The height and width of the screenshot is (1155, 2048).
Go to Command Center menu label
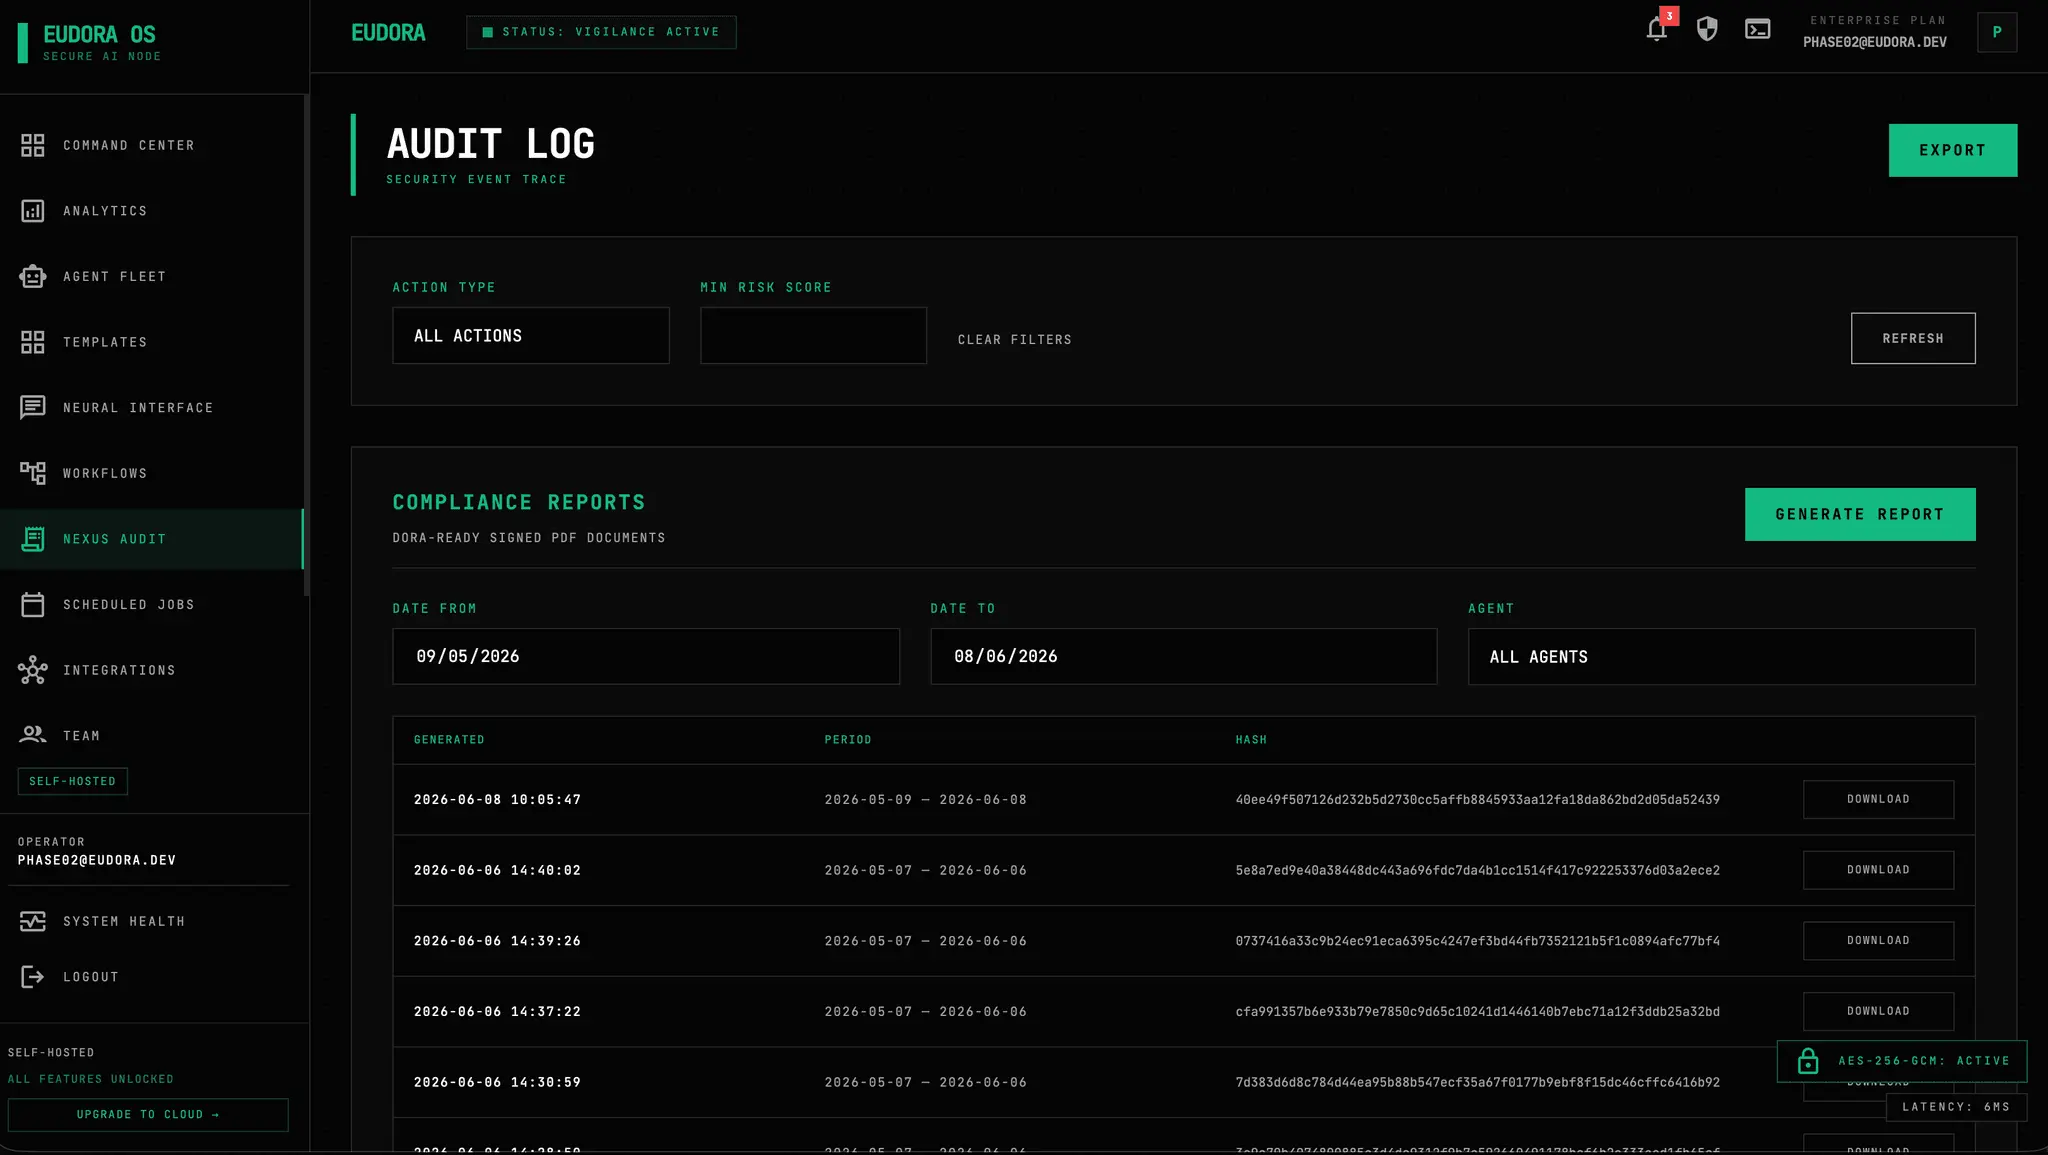coord(129,145)
